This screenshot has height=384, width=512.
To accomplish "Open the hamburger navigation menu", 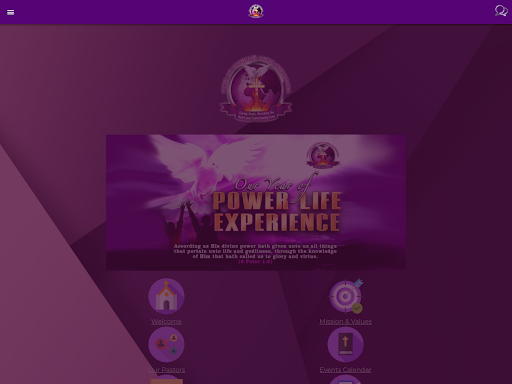I will [10, 12].
